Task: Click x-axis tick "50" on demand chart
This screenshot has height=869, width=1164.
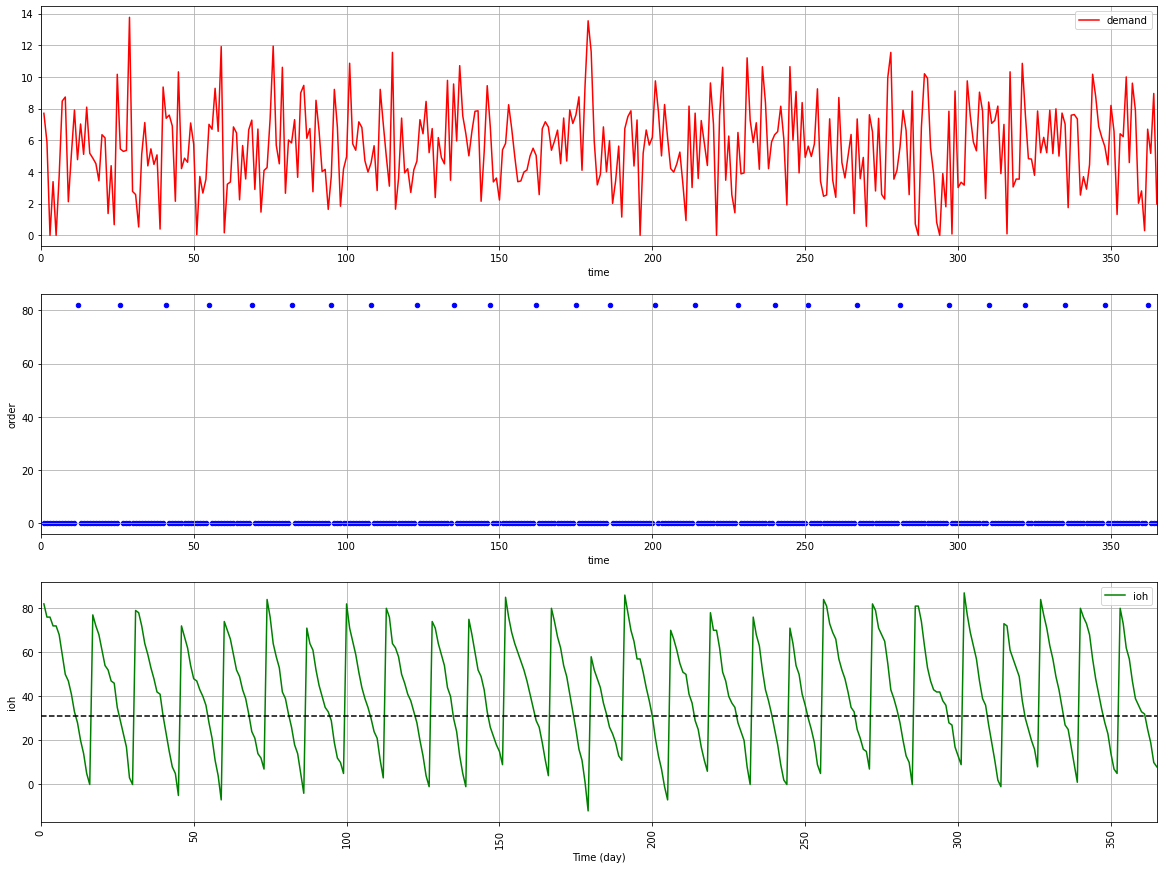Action: point(194,258)
